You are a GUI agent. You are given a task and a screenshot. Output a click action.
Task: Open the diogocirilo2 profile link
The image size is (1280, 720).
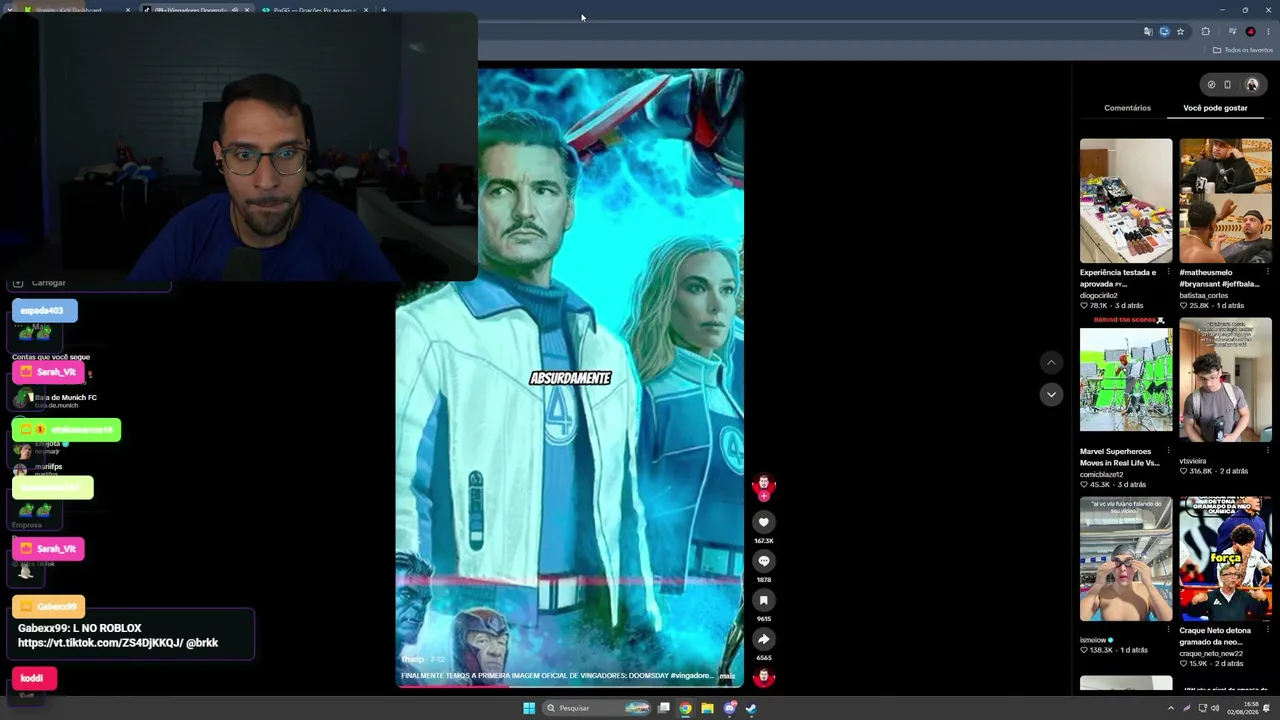1099,296
